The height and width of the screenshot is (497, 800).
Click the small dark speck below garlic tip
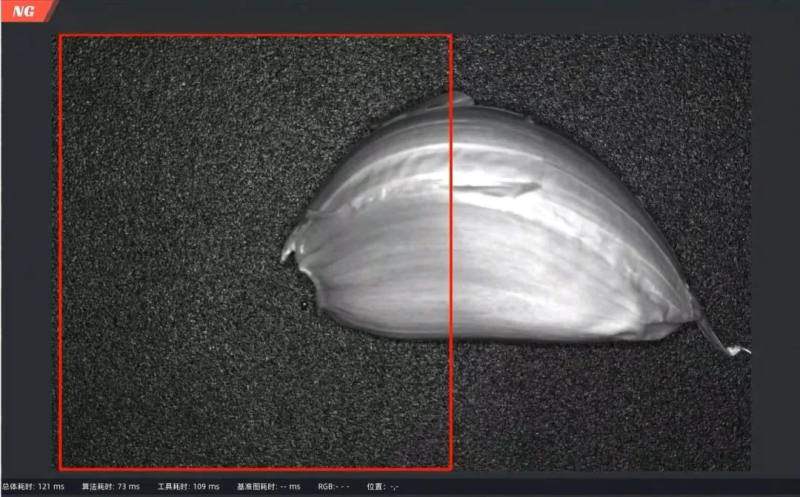pyautogui.click(x=303, y=305)
